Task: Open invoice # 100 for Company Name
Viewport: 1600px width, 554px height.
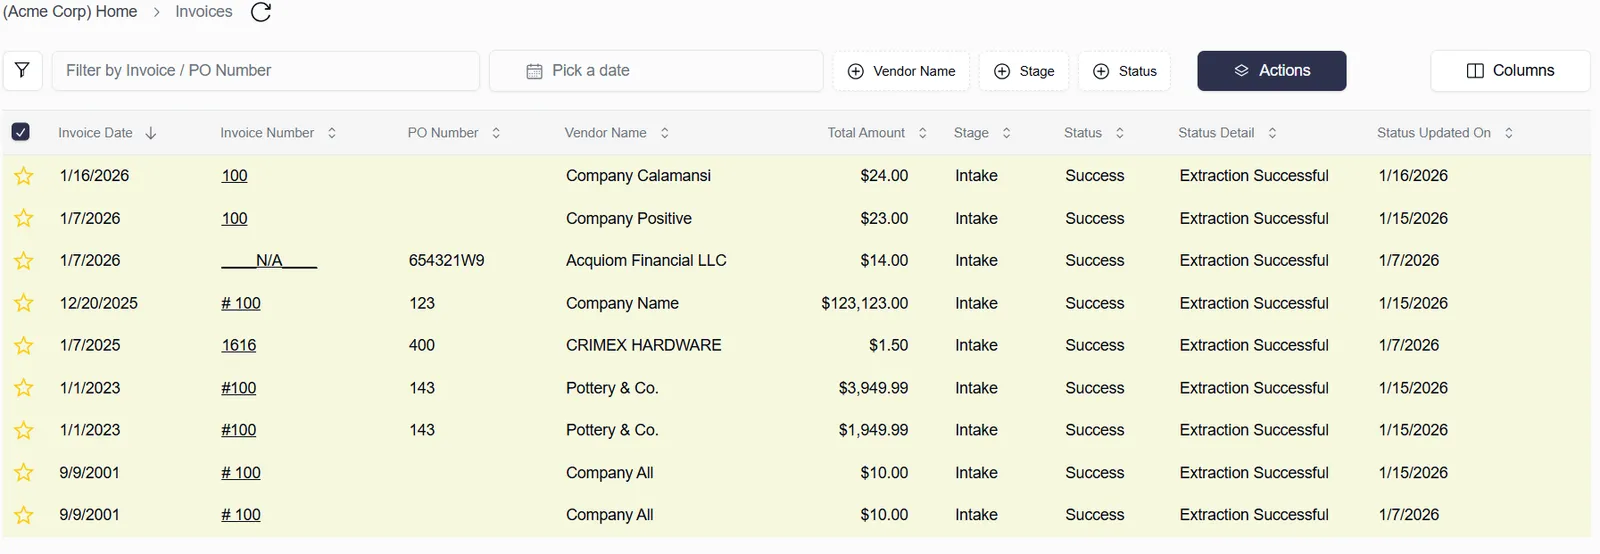Action: coord(241,303)
